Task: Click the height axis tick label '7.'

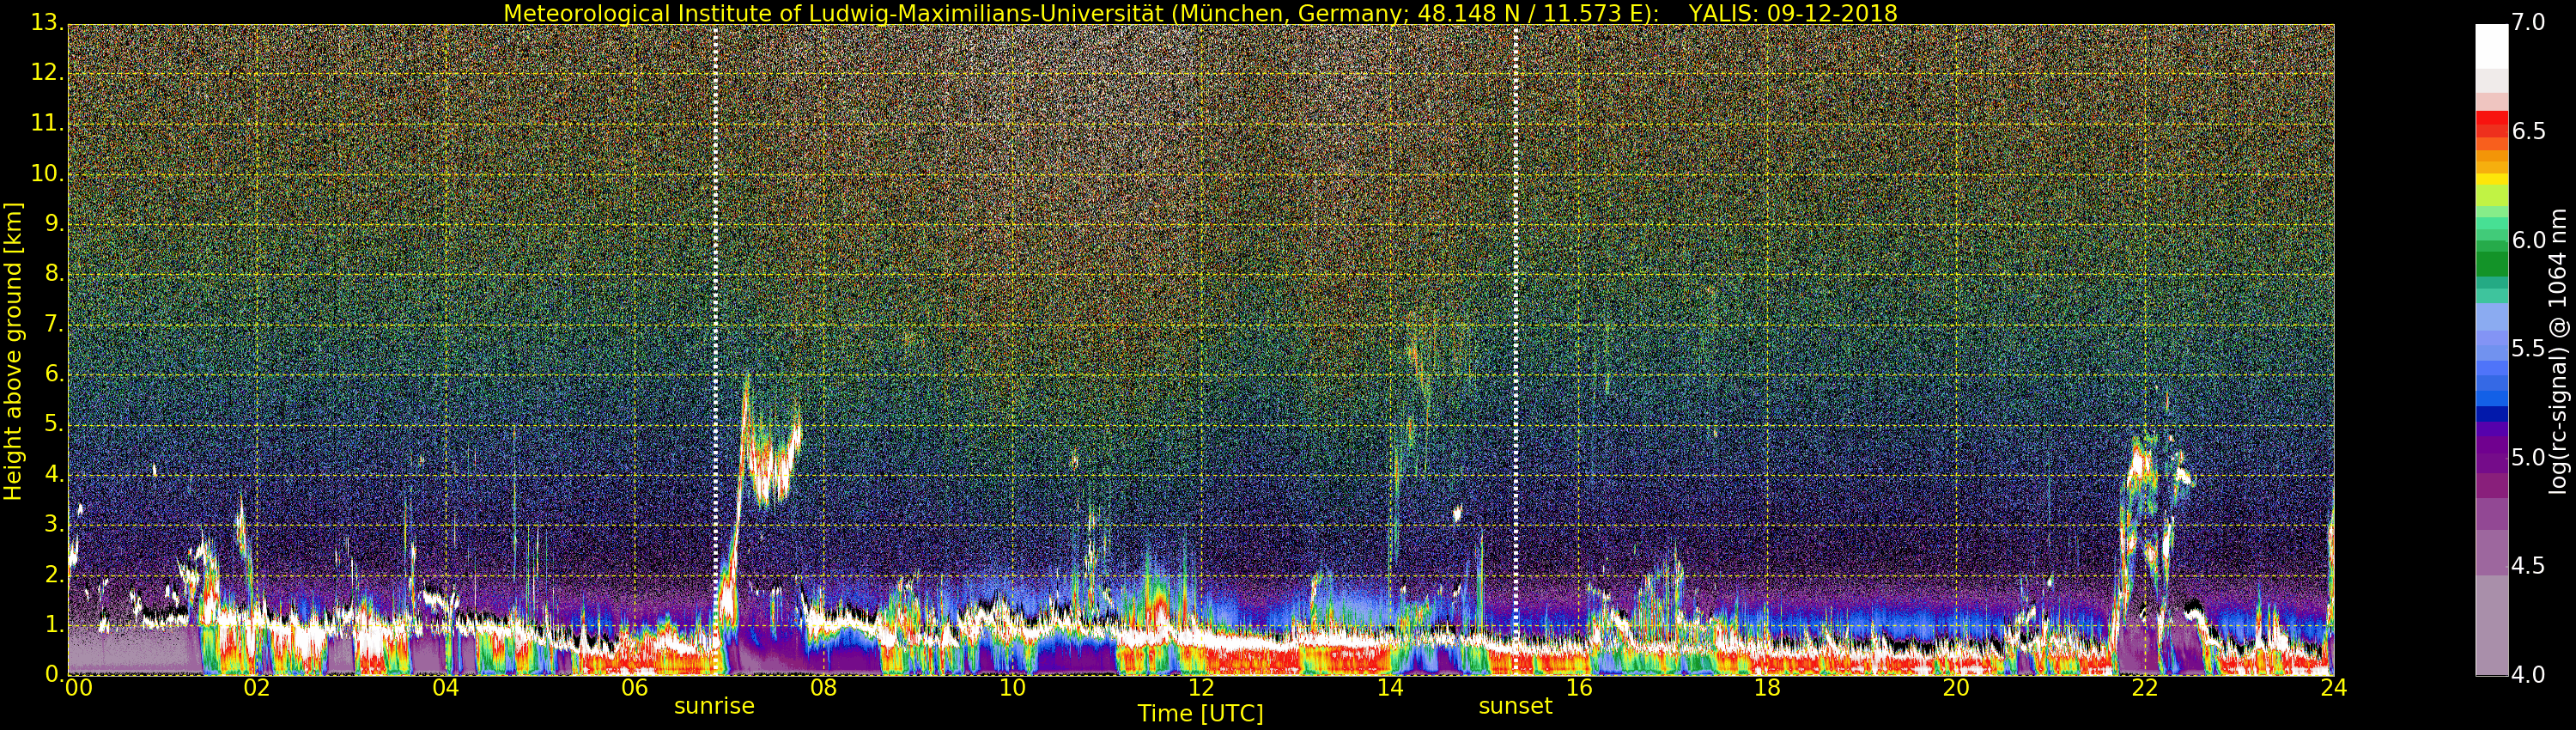Action: (54, 324)
